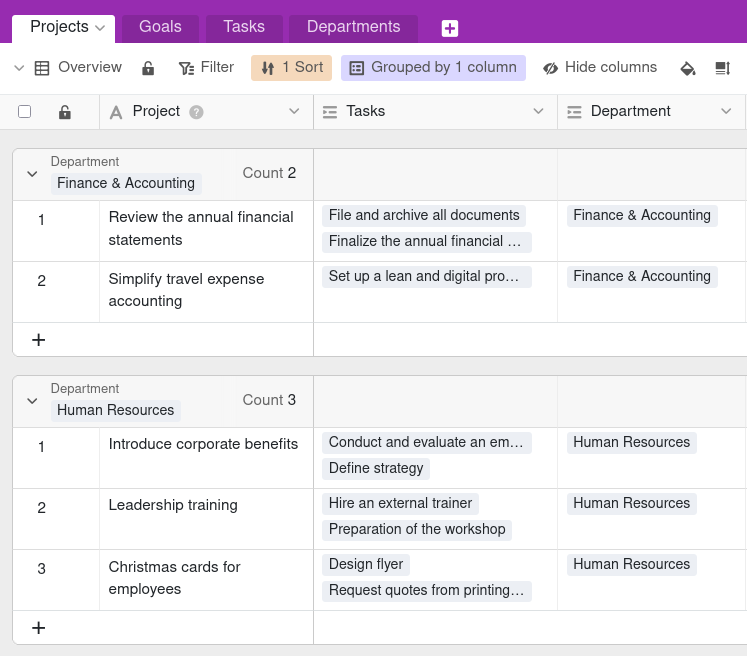Click the view lock icon beside Overview

tap(148, 68)
